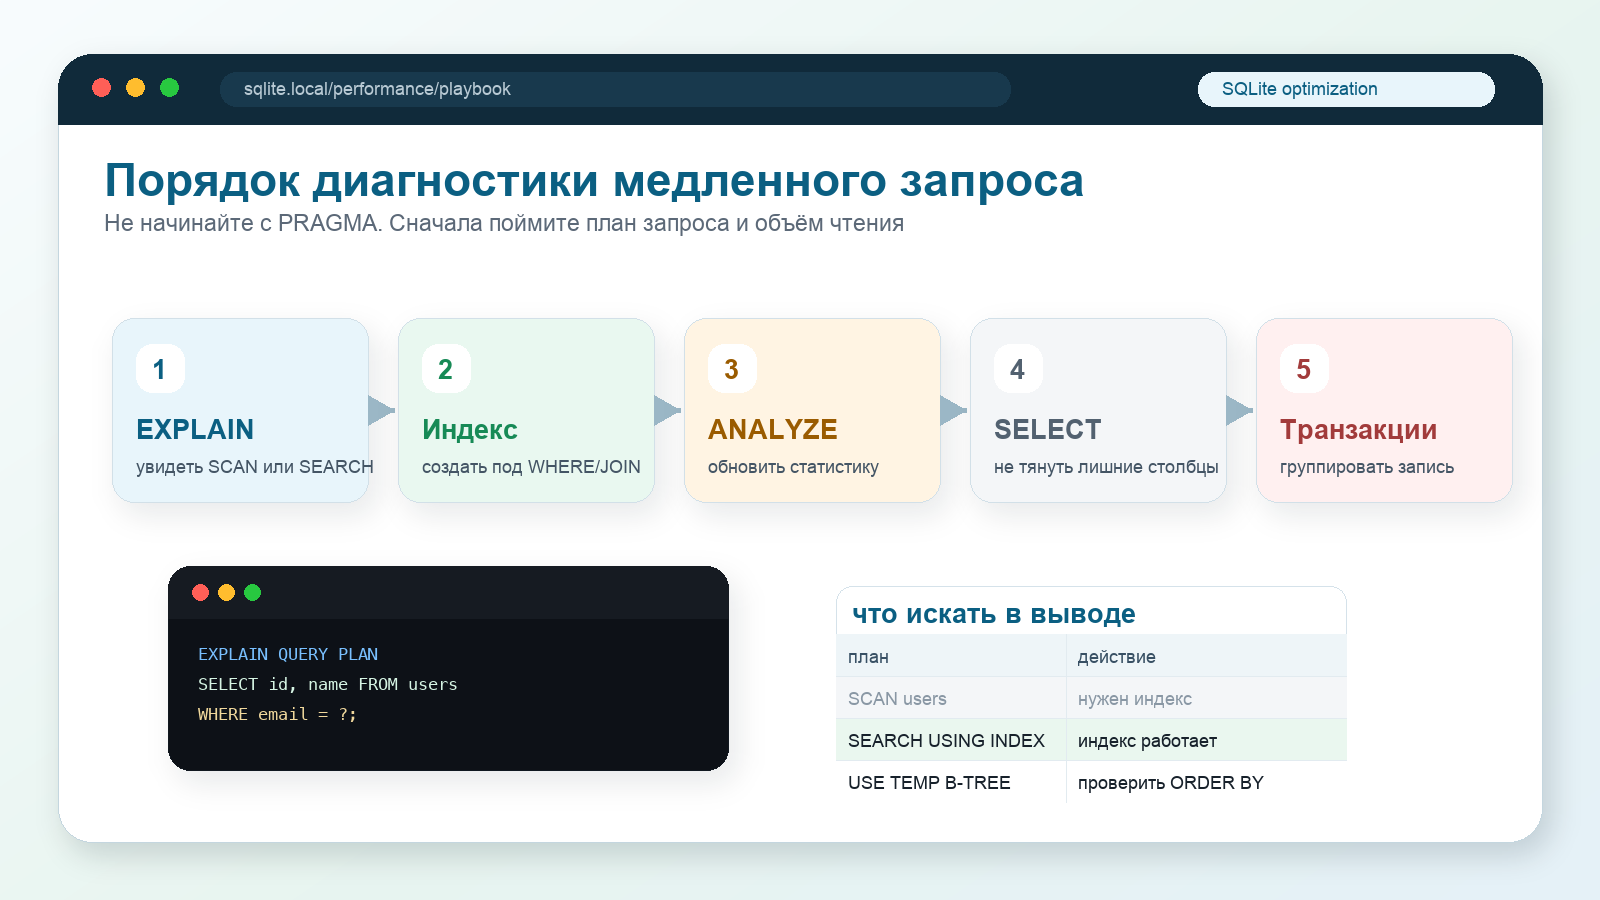Image resolution: width=1600 pixels, height=900 pixels.
Task: Click the green dot in code window
Action: (252, 593)
